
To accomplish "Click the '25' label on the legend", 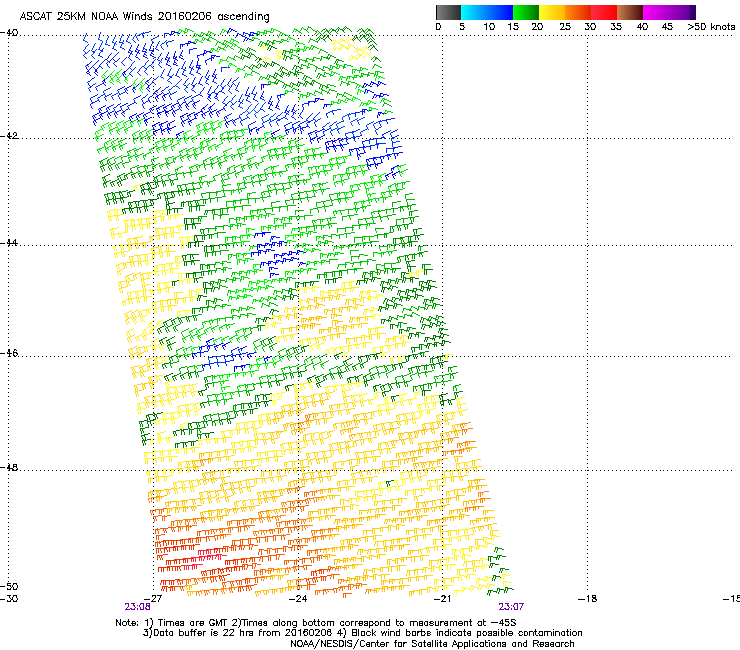I will pyautogui.click(x=565, y=27).
